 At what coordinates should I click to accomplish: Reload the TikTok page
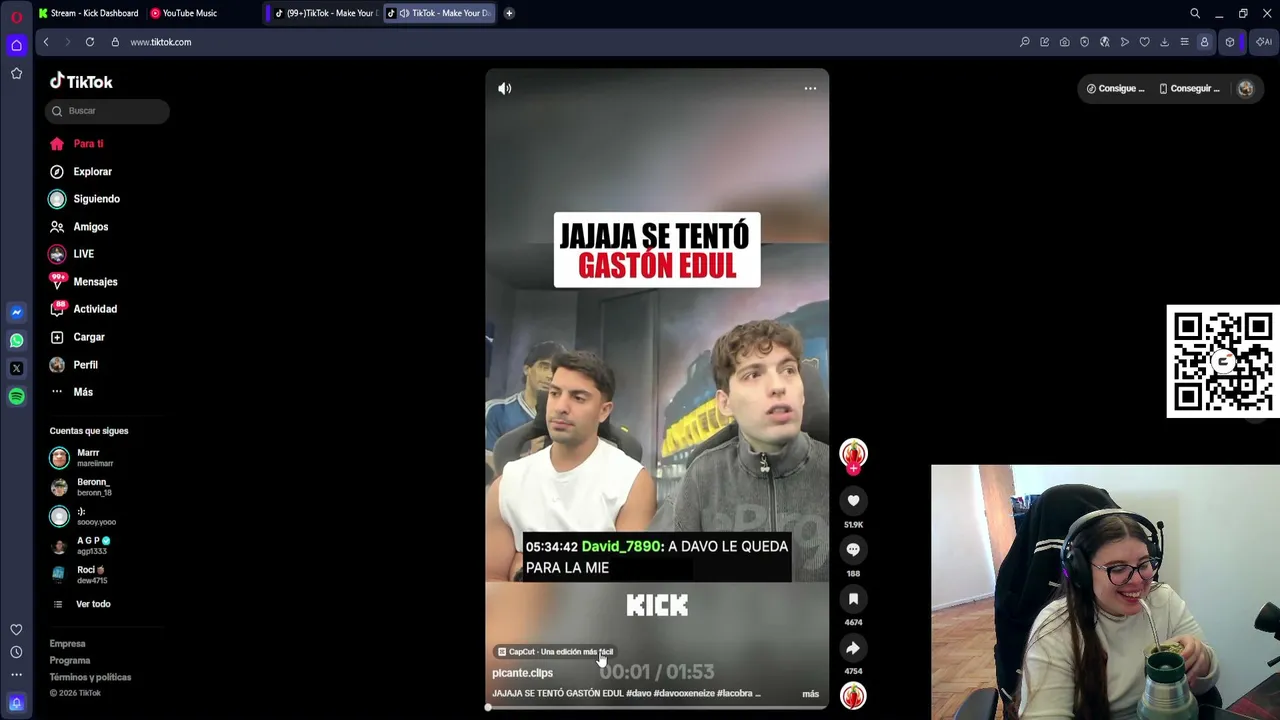click(90, 42)
